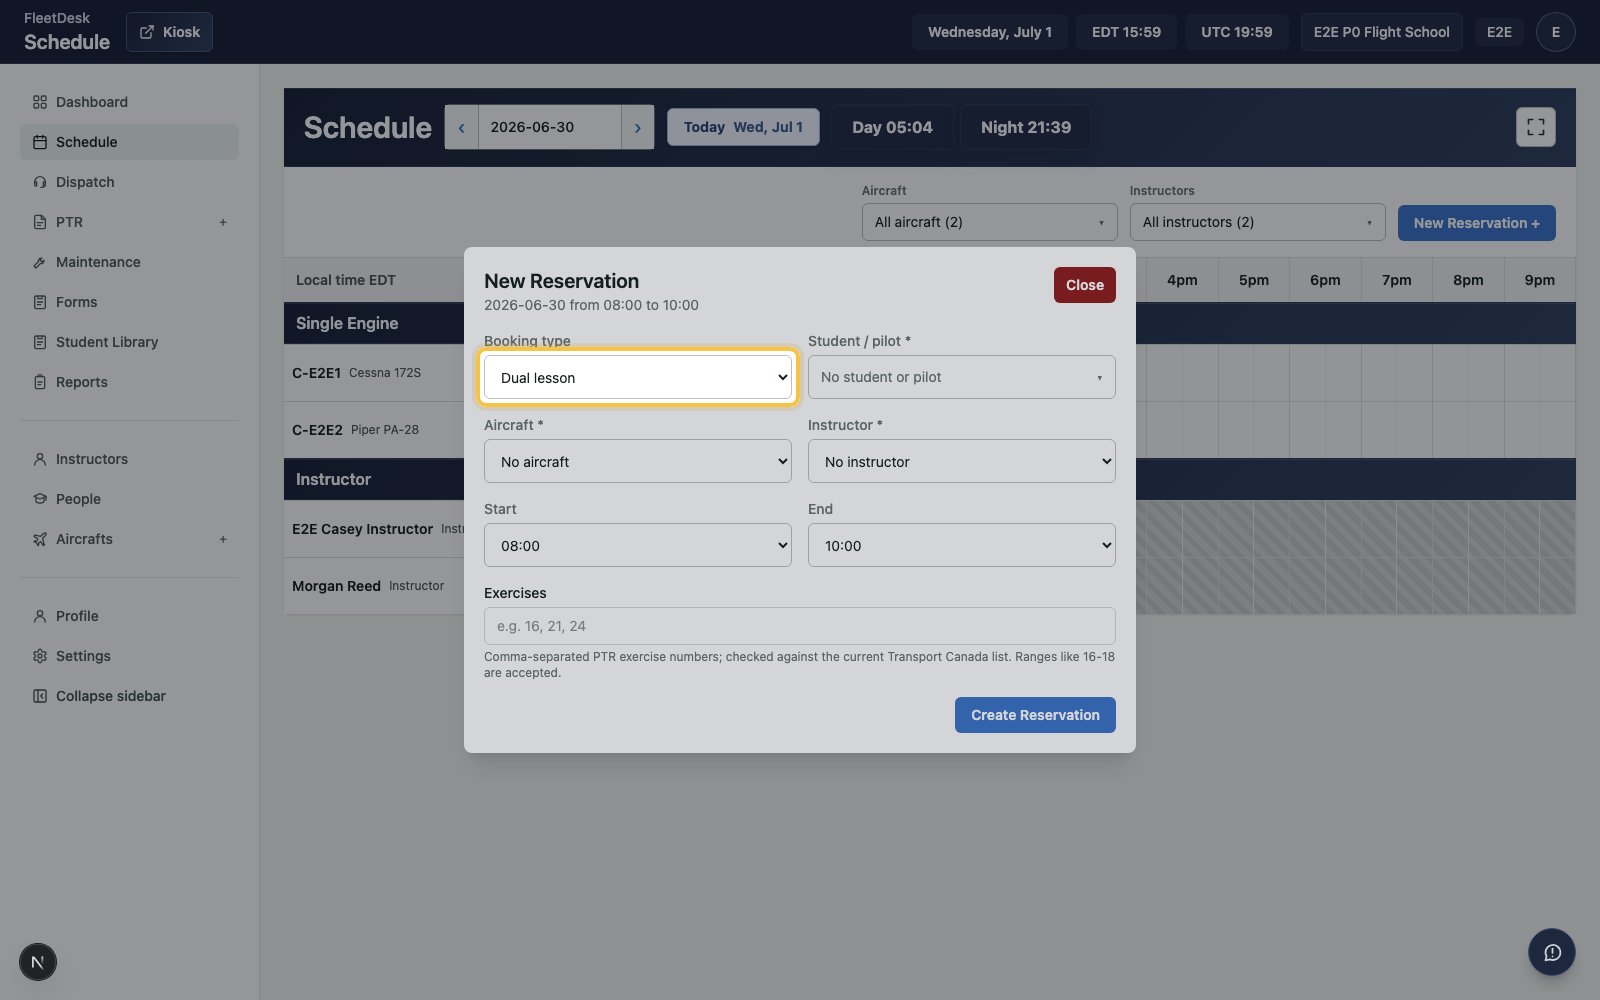The image size is (1600, 1000).
Task: Open the E user avatar menu
Action: click(1555, 32)
